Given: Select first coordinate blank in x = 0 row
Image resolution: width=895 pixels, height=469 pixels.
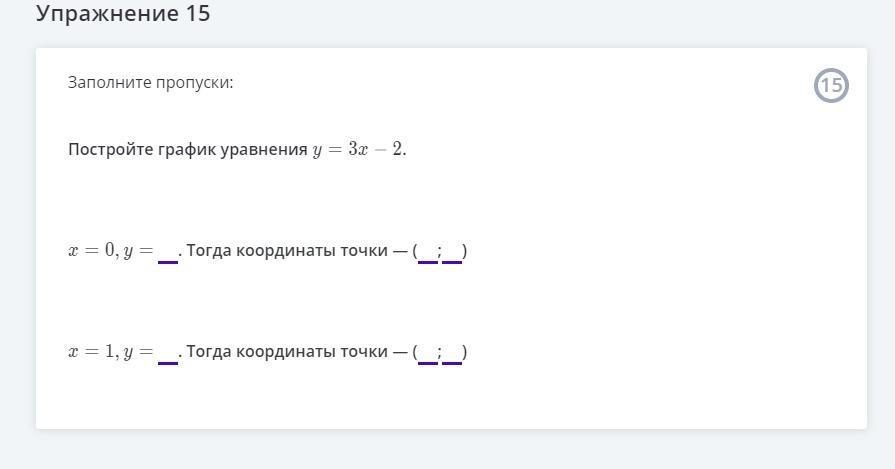Looking at the screenshot, I should point(428,252).
